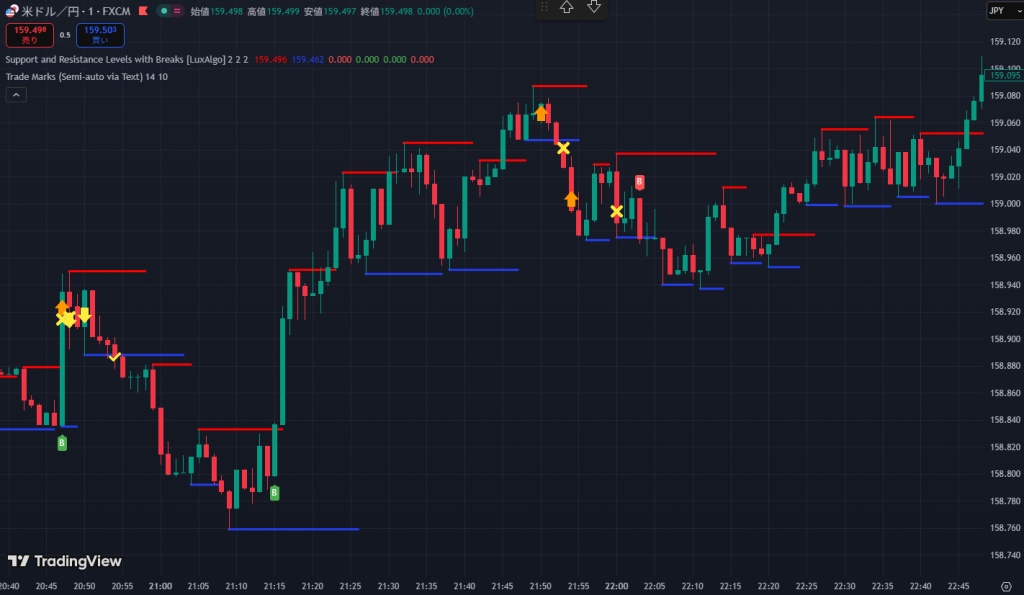Collapse the indicator legend with chevron
The width and height of the screenshot is (1024, 595).
tap(16, 94)
